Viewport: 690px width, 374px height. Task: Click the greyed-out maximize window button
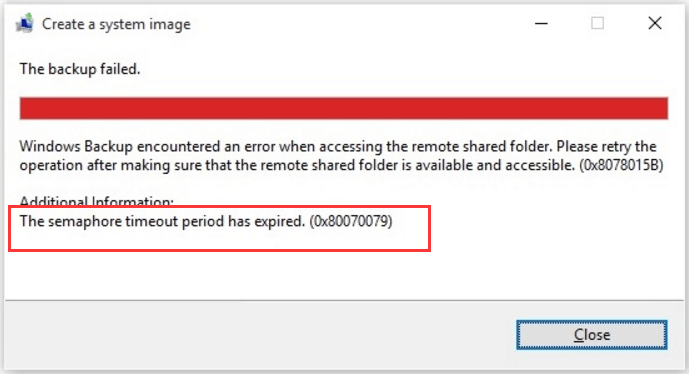[597, 23]
